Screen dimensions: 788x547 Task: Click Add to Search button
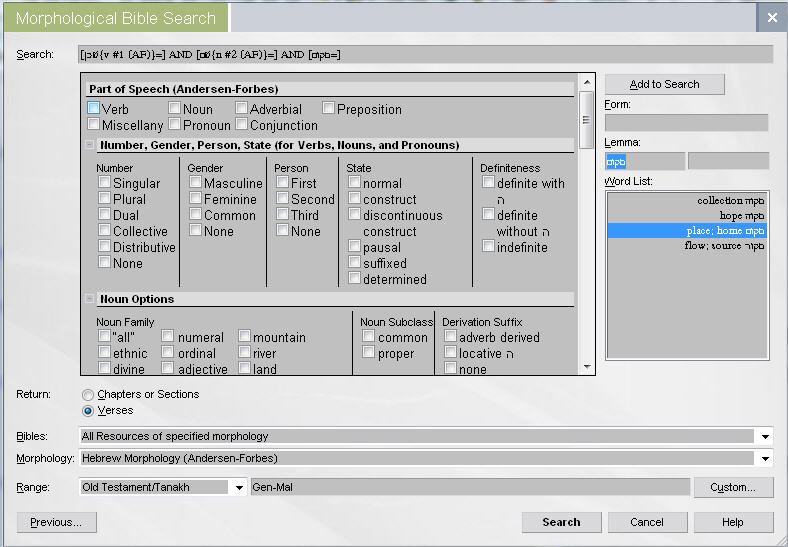pyautogui.click(x=664, y=84)
